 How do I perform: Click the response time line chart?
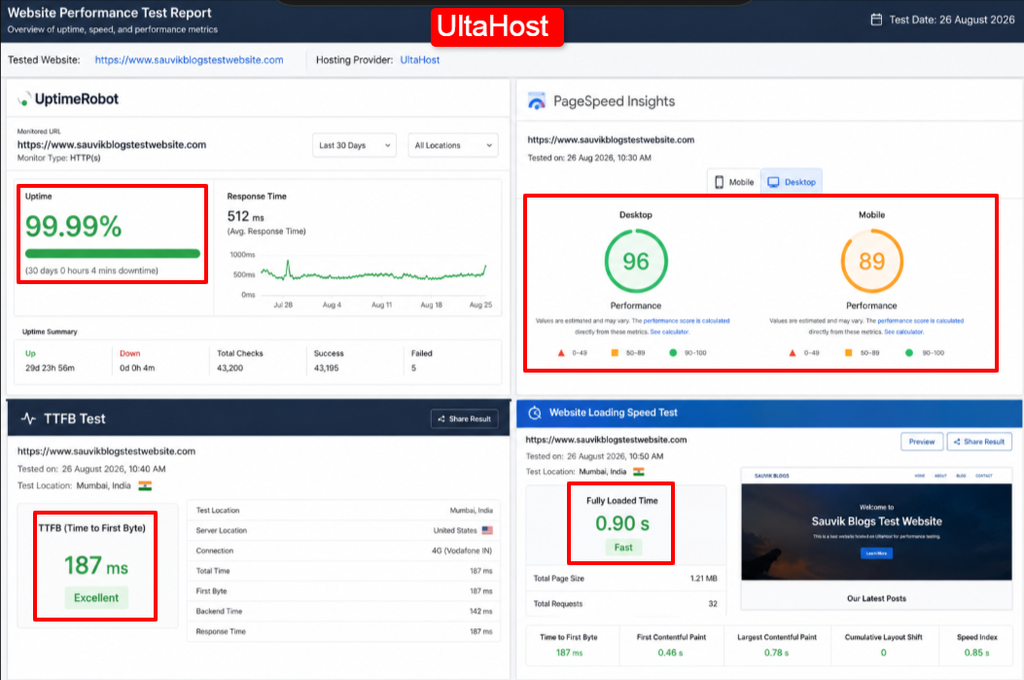click(373, 271)
